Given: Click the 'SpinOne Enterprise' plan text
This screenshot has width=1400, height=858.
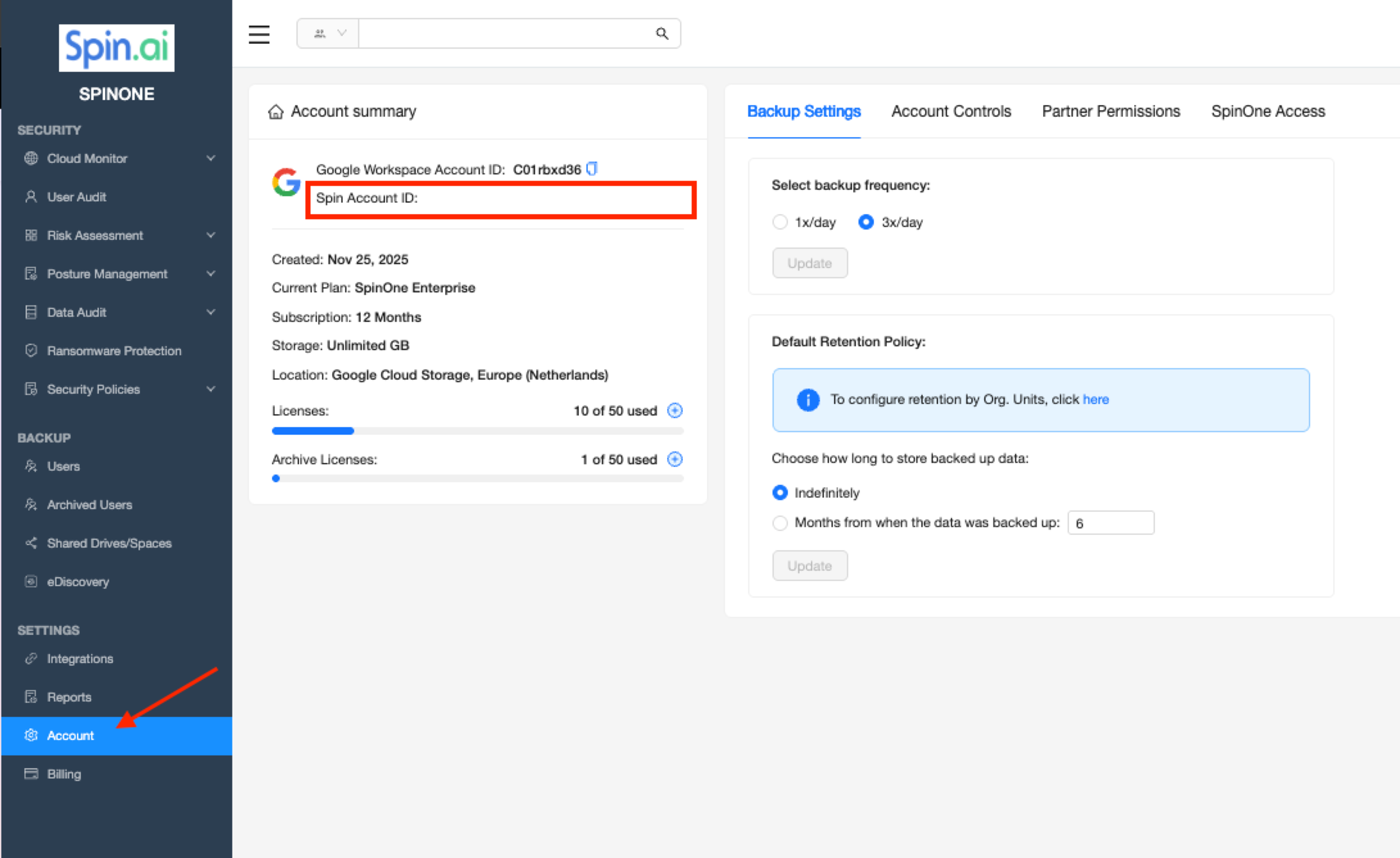Looking at the screenshot, I should click(415, 288).
